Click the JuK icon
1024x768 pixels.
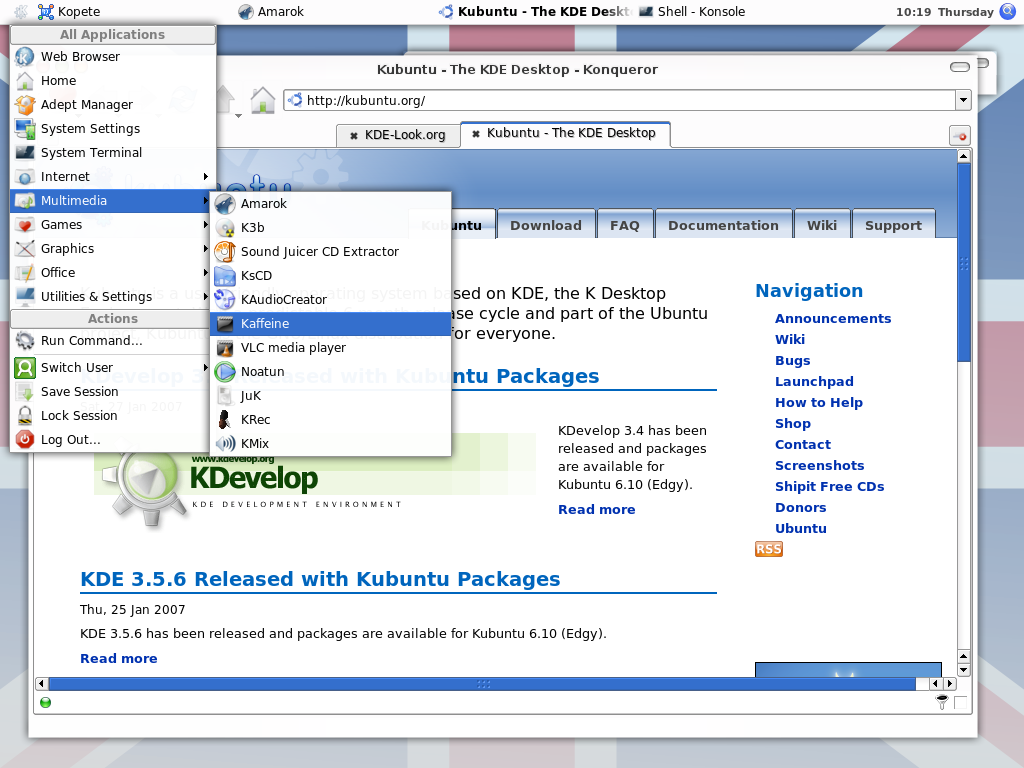click(225, 396)
